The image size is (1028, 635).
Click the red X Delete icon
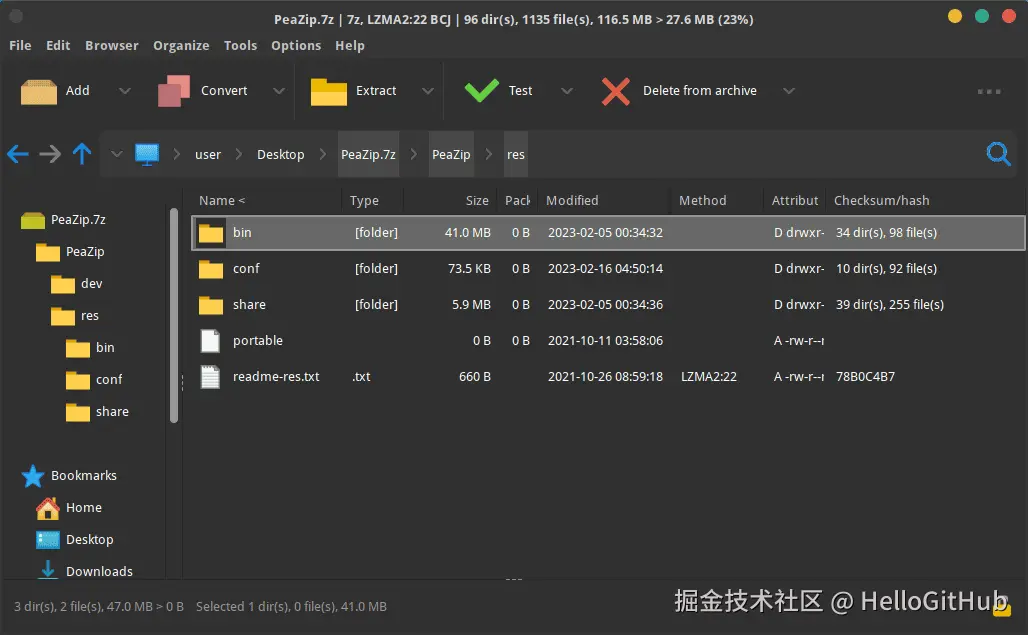616,91
